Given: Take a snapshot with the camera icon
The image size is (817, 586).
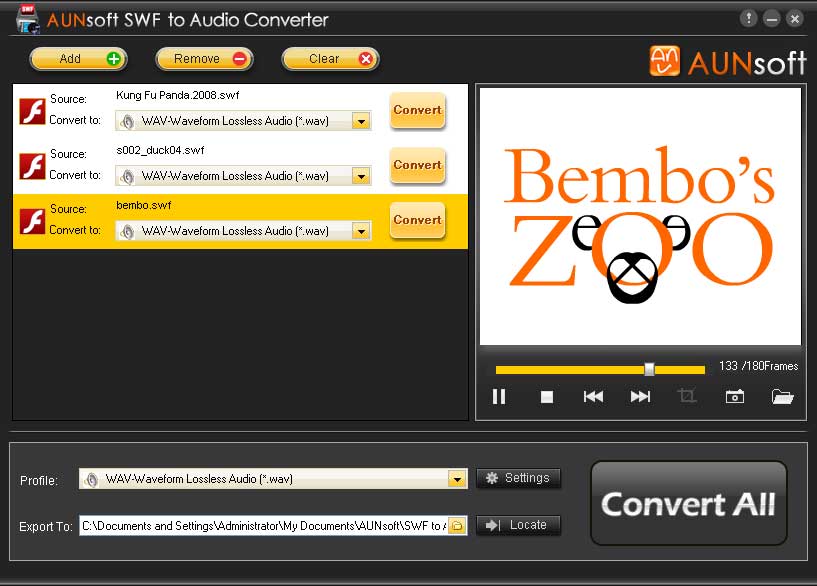Looking at the screenshot, I should point(735,396).
